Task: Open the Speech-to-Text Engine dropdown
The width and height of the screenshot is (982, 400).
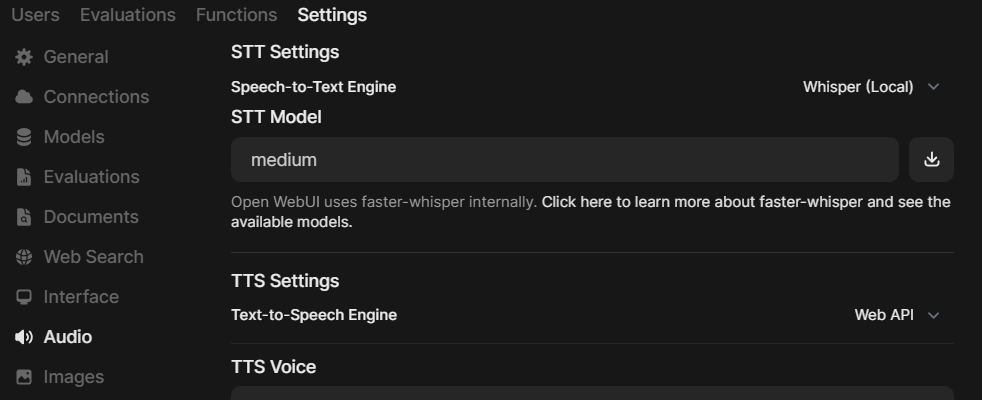Action: click(870, 87)
